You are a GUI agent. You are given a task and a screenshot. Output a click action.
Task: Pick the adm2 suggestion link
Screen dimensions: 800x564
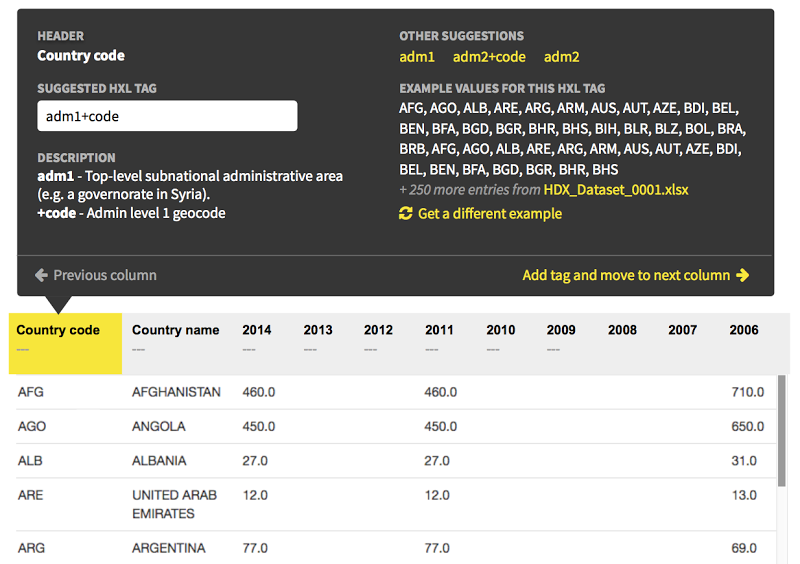(x=561, y=57)
